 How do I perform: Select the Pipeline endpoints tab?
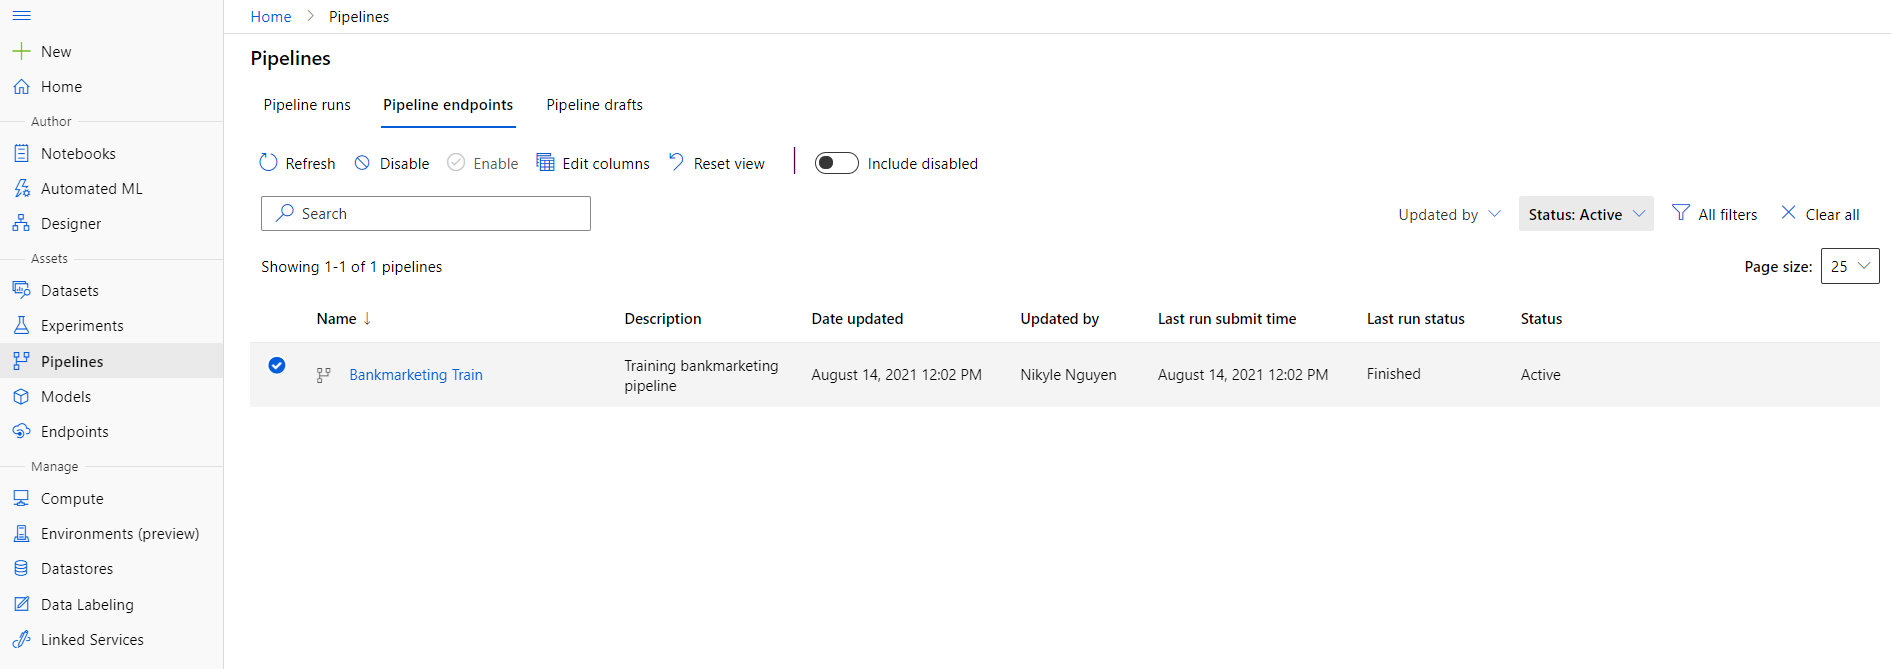pos(448,105)
